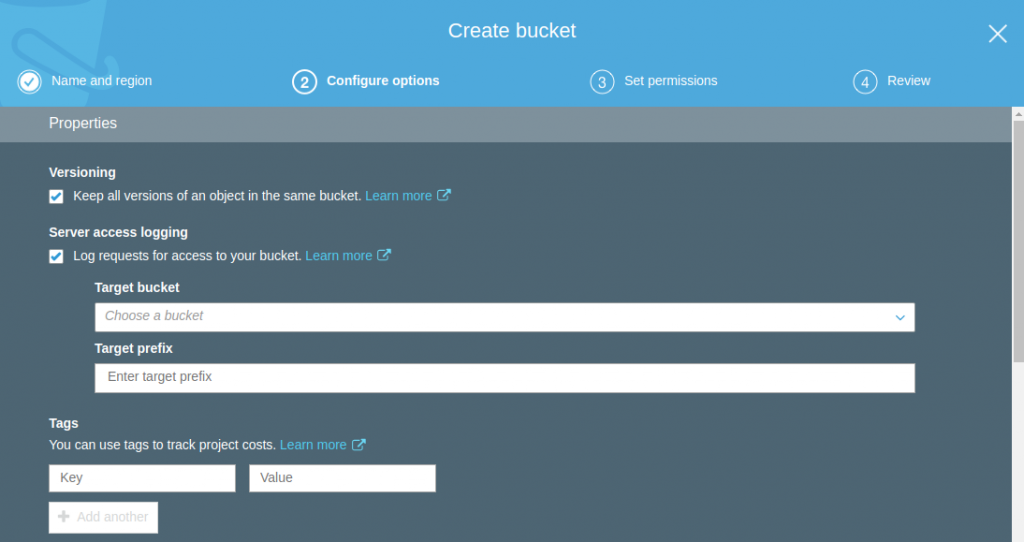Click 'You can use tags to track project costs' text
1024x542 pixels.
coord(162,445)
